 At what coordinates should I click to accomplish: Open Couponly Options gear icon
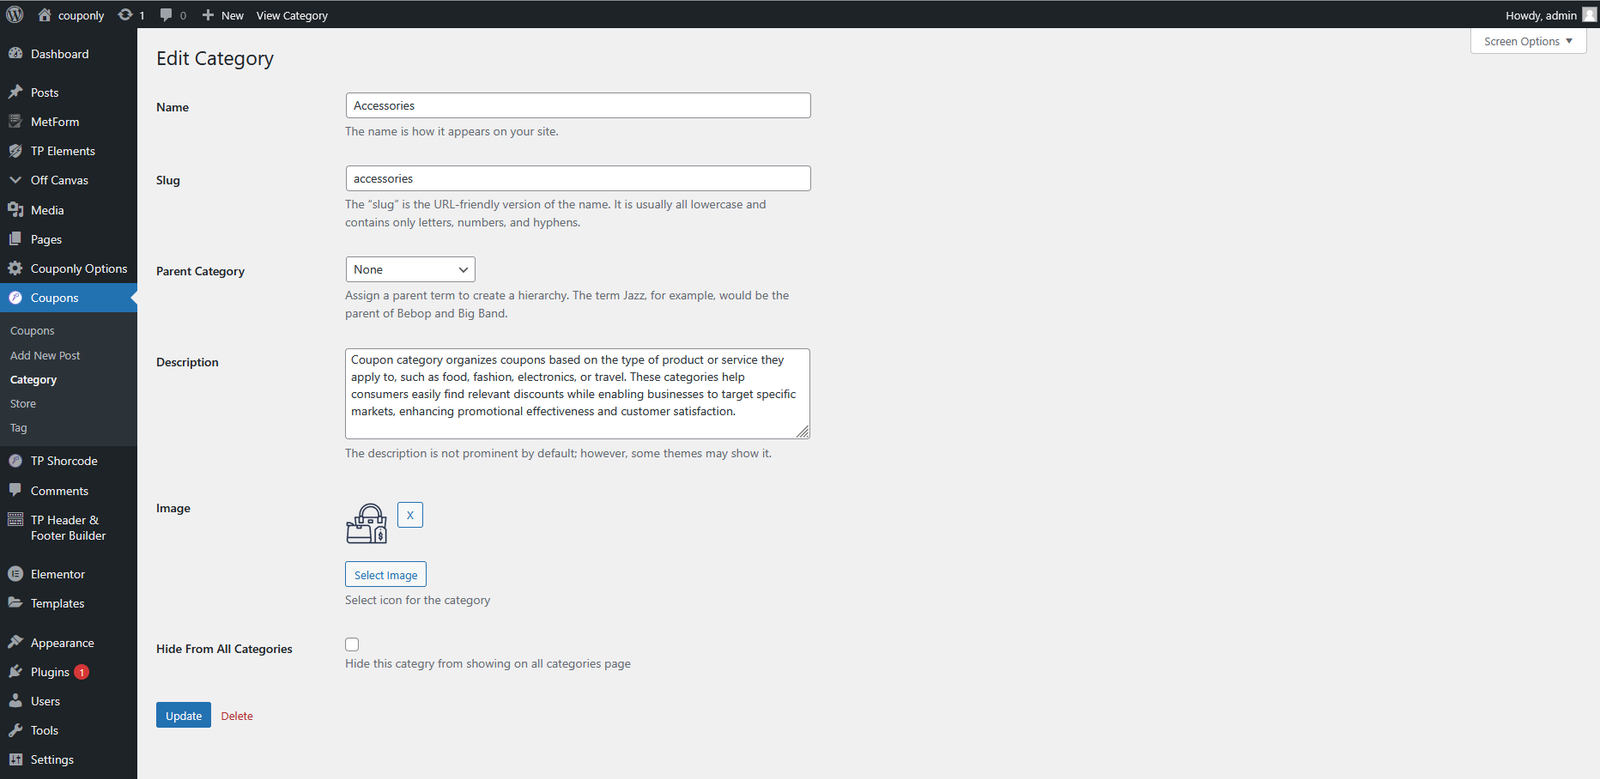pyautogui.click(x=16, y=269)
